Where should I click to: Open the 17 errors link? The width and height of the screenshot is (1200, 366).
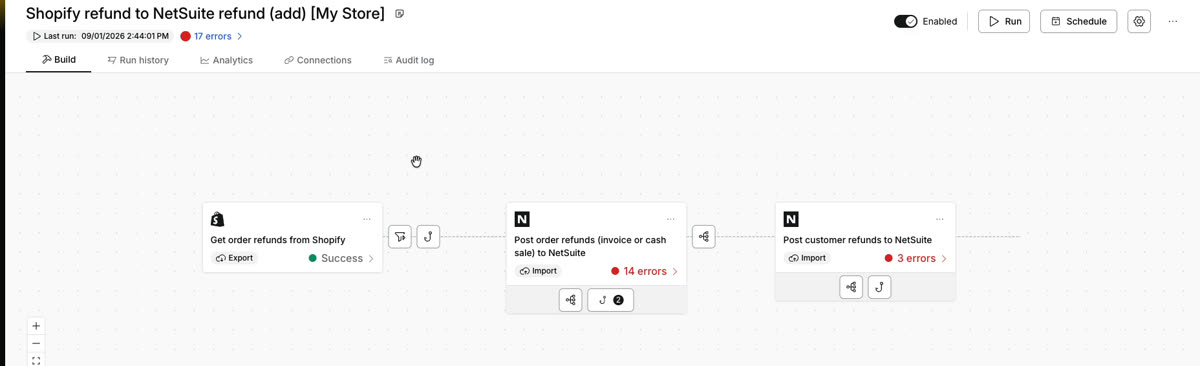coord(212,36)
